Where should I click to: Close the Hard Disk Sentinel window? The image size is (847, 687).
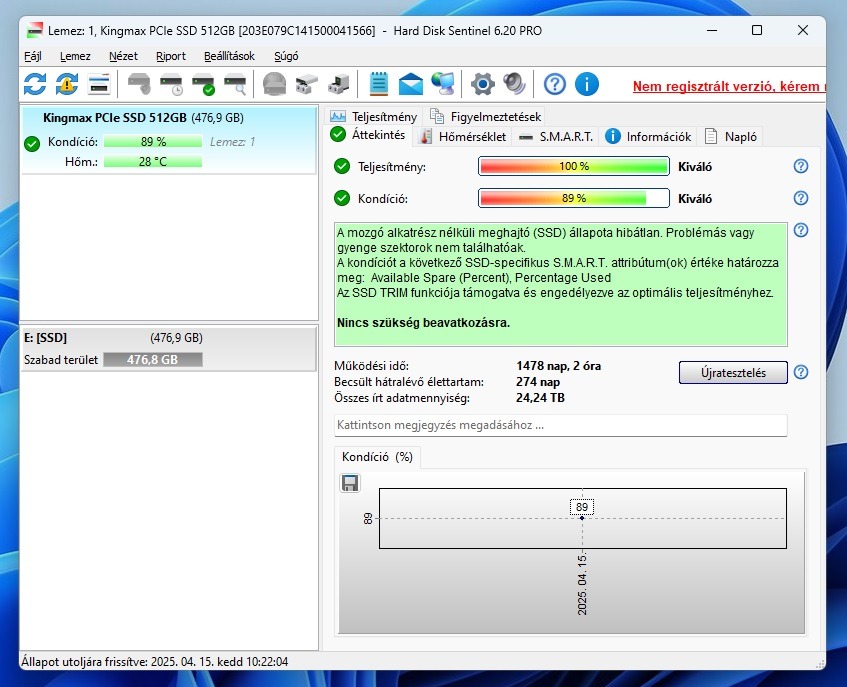point(803,30)
